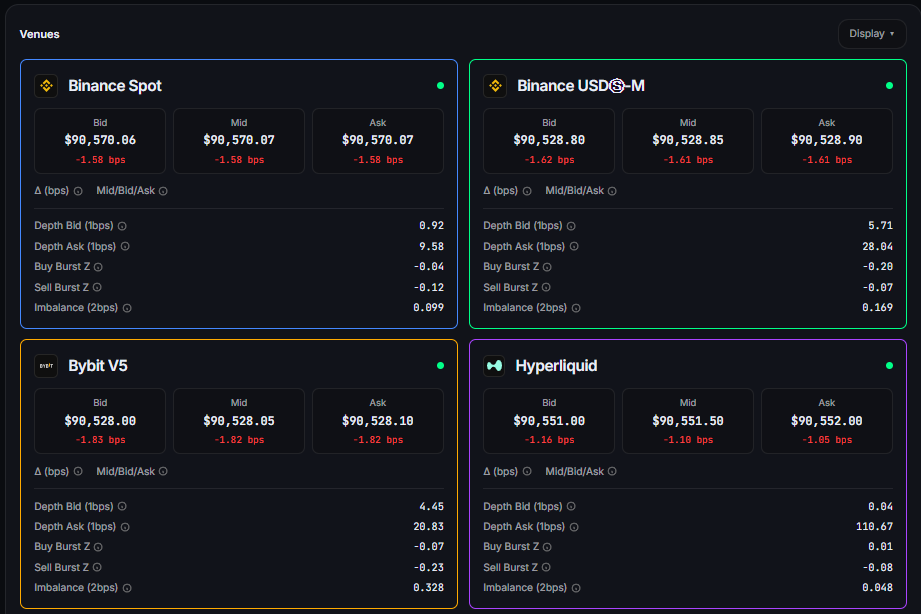921x614 pixels.
Task: Select Δ (bps) mode on Bybit V5
Action: 51,471
